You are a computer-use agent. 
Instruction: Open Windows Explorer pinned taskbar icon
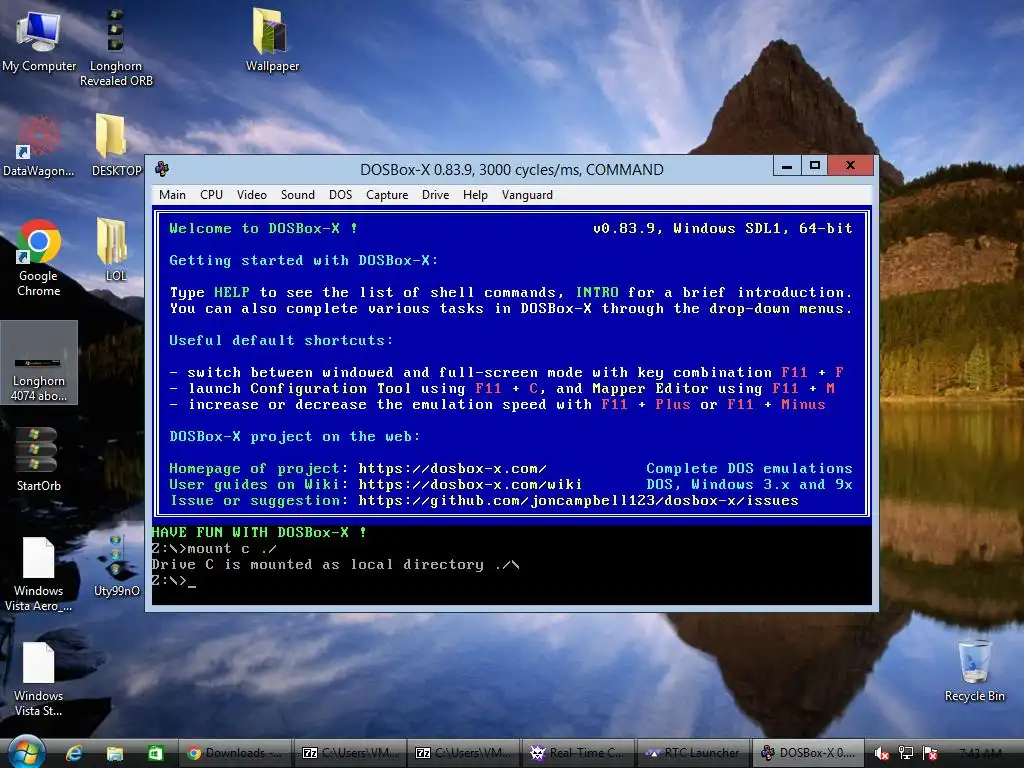(x=115, y=753)
